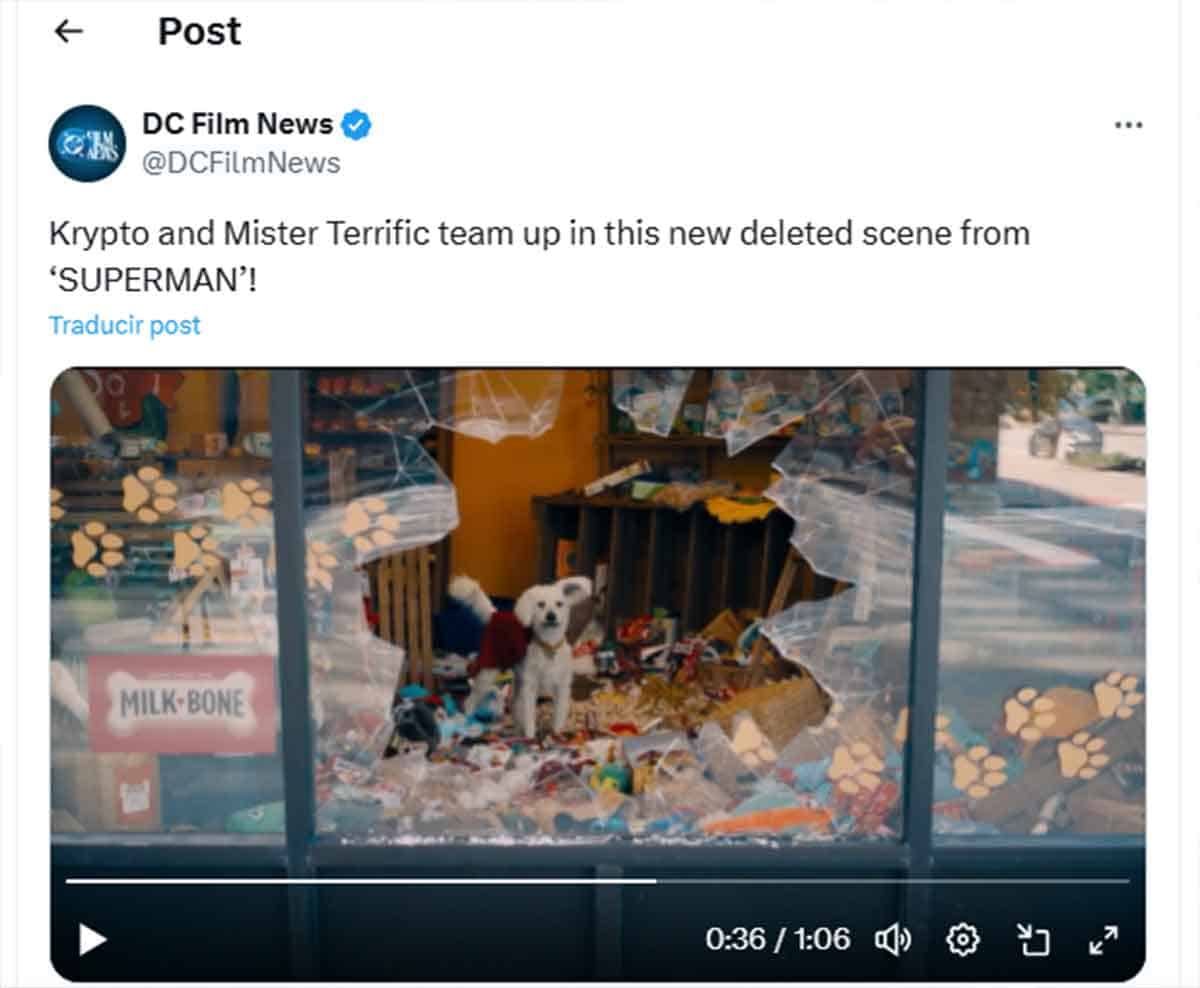
Task: Open the @DCFilmNews handle link
Action: [x=241, y=162]
